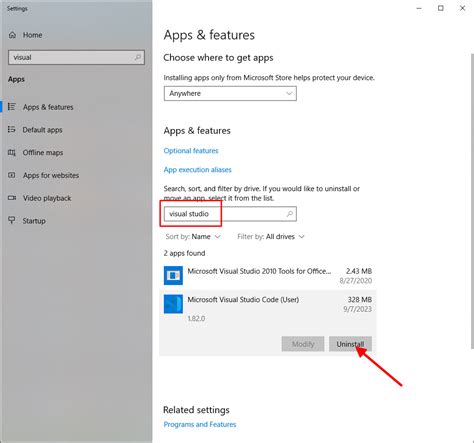Click the '2 apps found' text

click(184, 253)
